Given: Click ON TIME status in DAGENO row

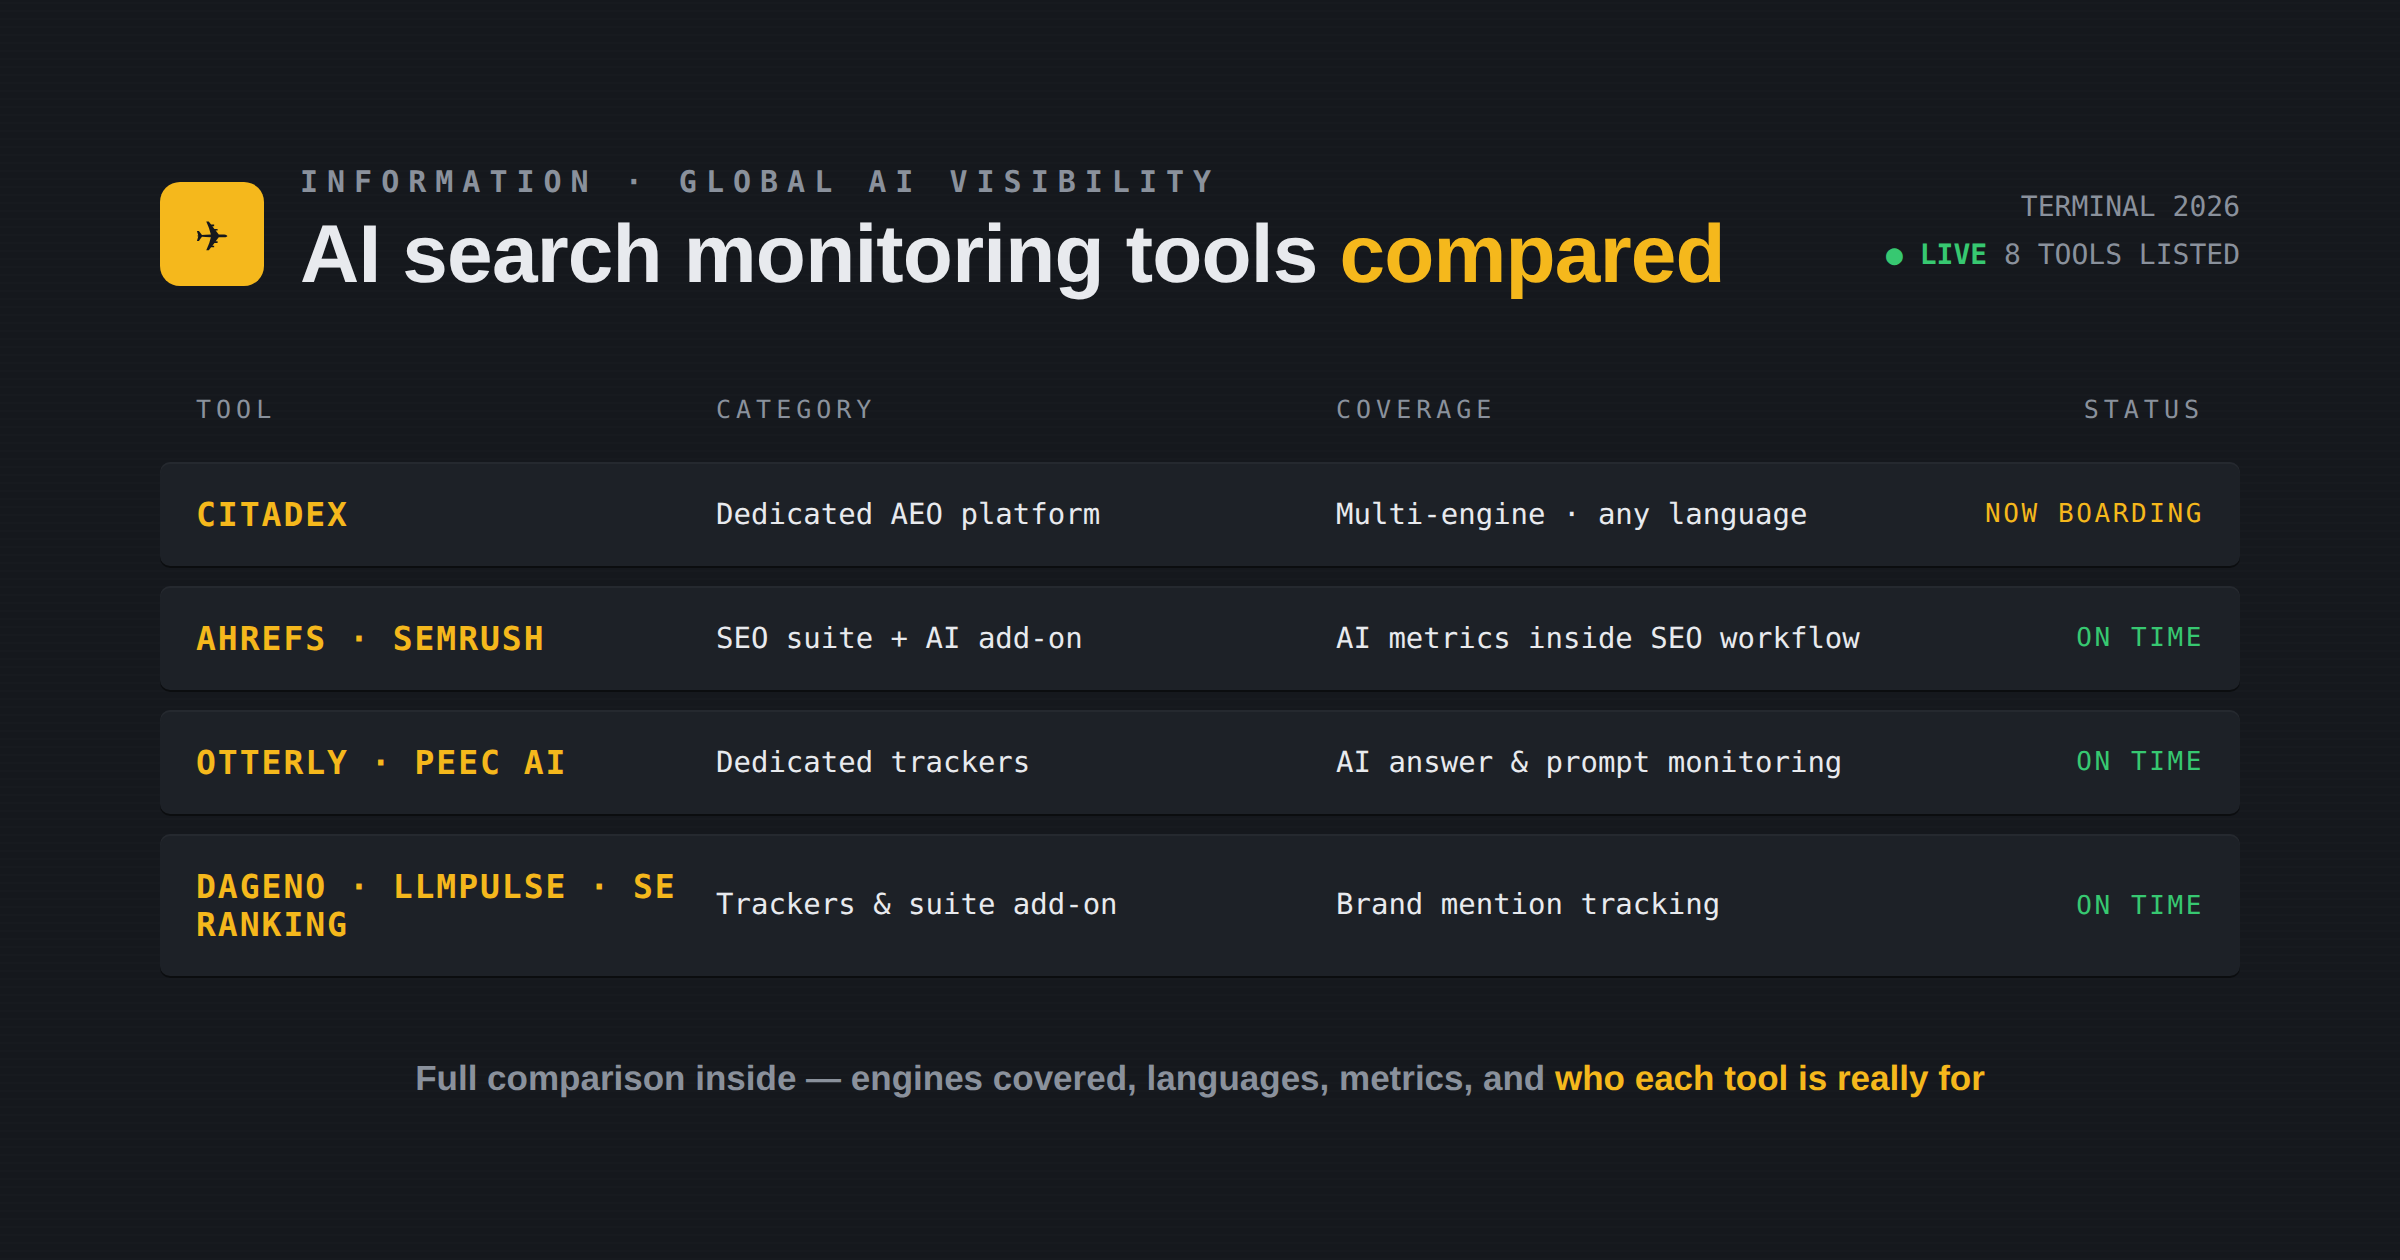Looking at the screenshot, I should [x=2139, y=905].
